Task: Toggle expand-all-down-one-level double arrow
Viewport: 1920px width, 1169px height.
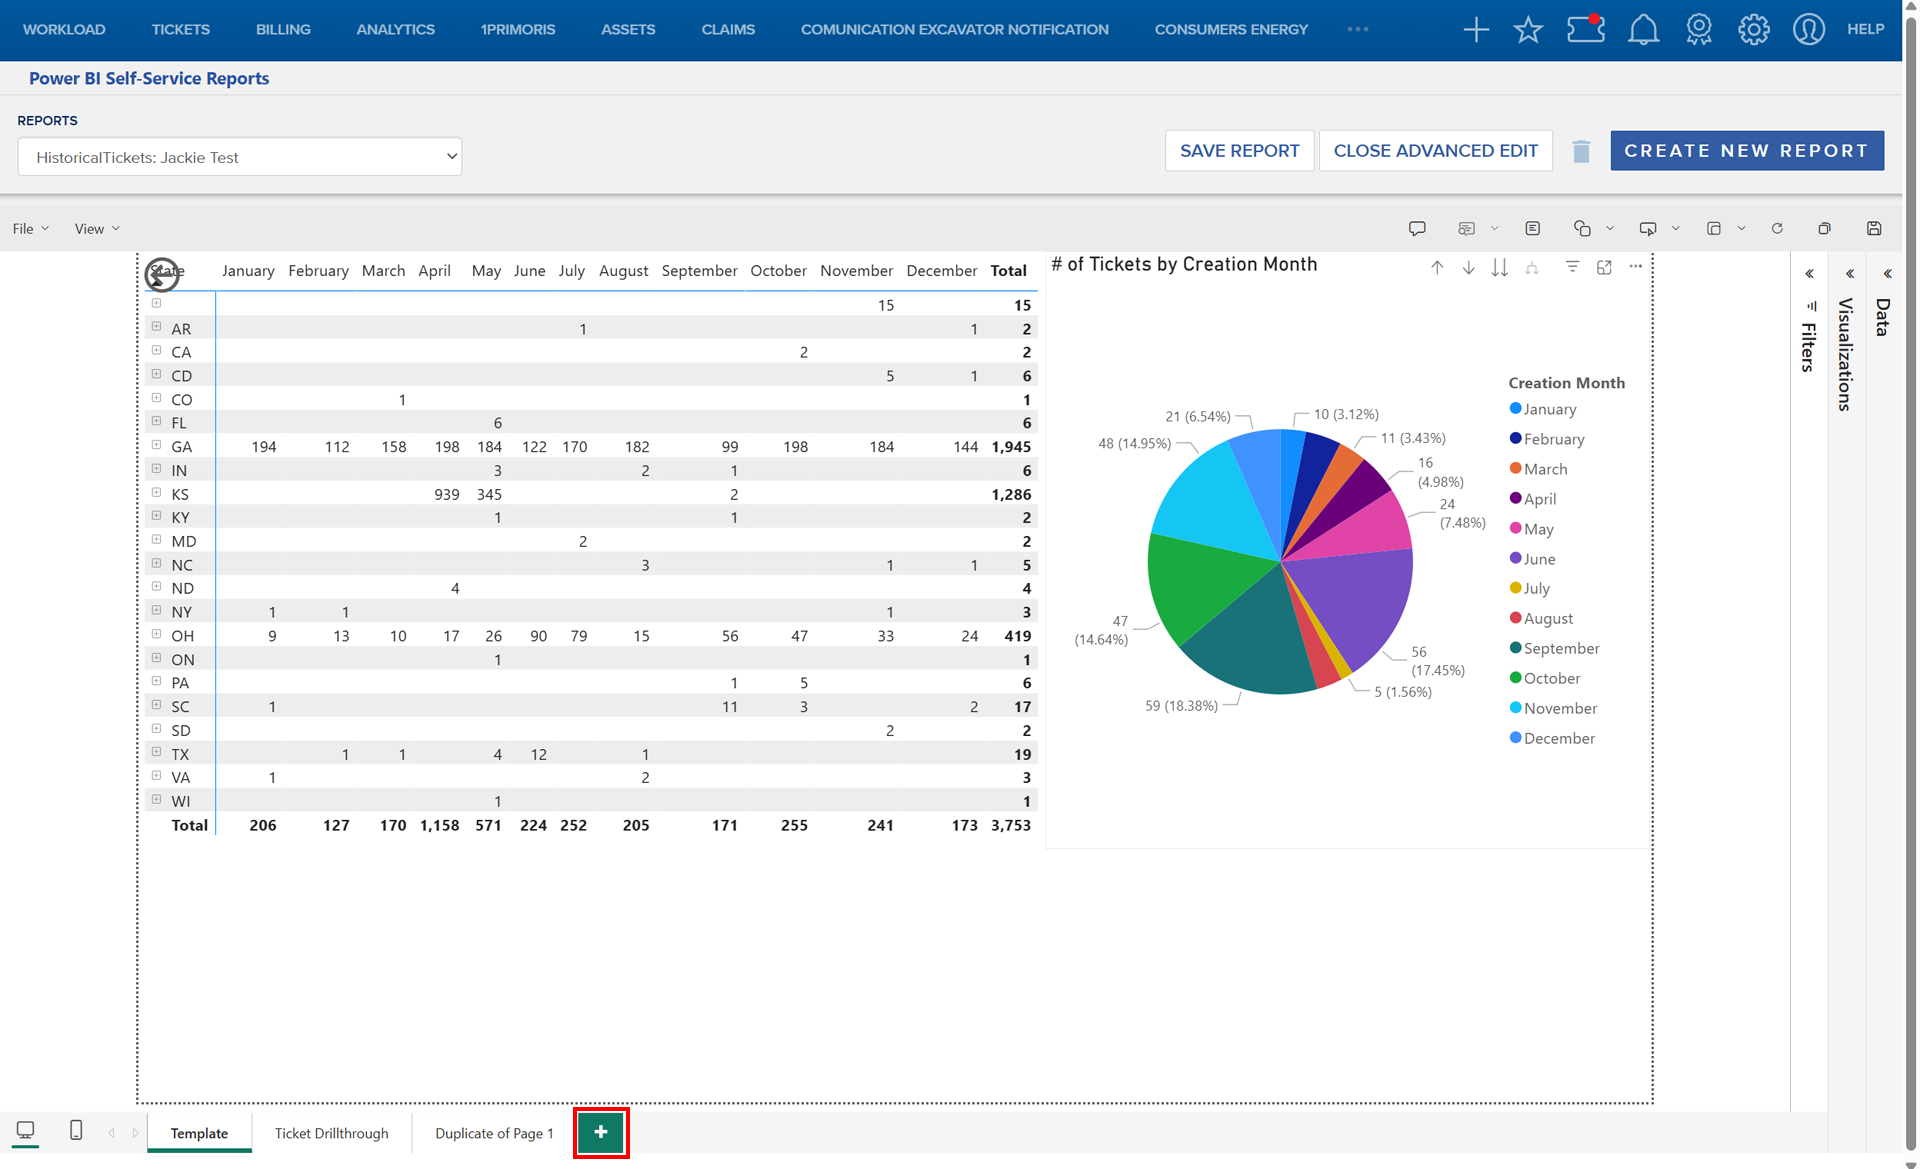Action: [1499, 267]
